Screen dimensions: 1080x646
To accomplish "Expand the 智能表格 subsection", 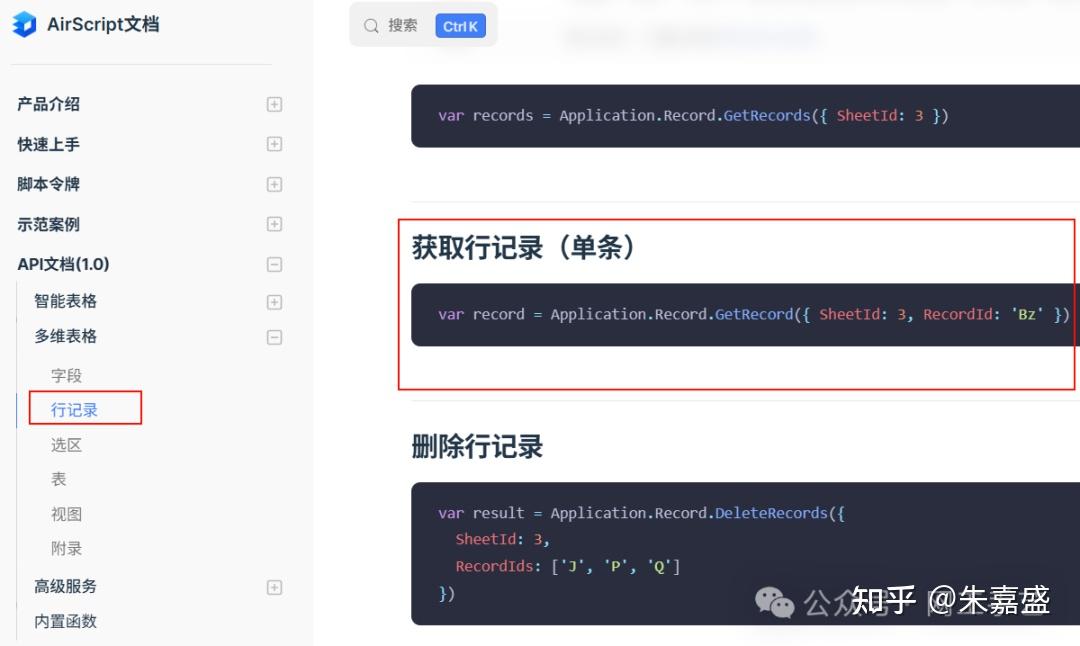I will point(274,302).
